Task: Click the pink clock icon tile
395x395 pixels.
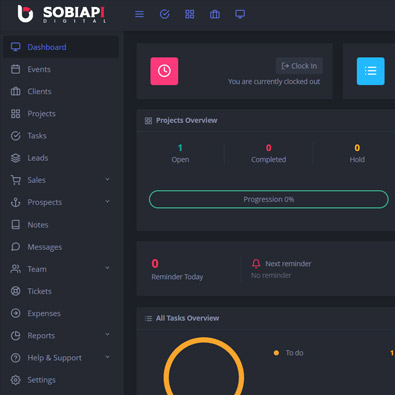Action: click(x=164, y=71)
